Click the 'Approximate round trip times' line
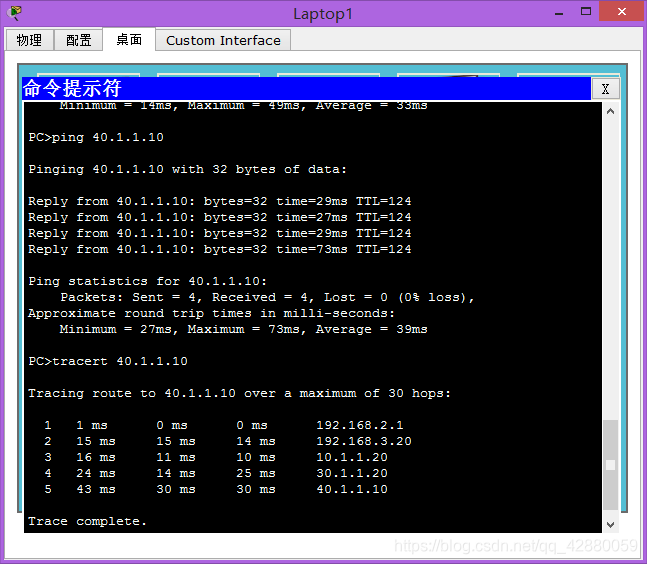 click(x=211, y=314)
